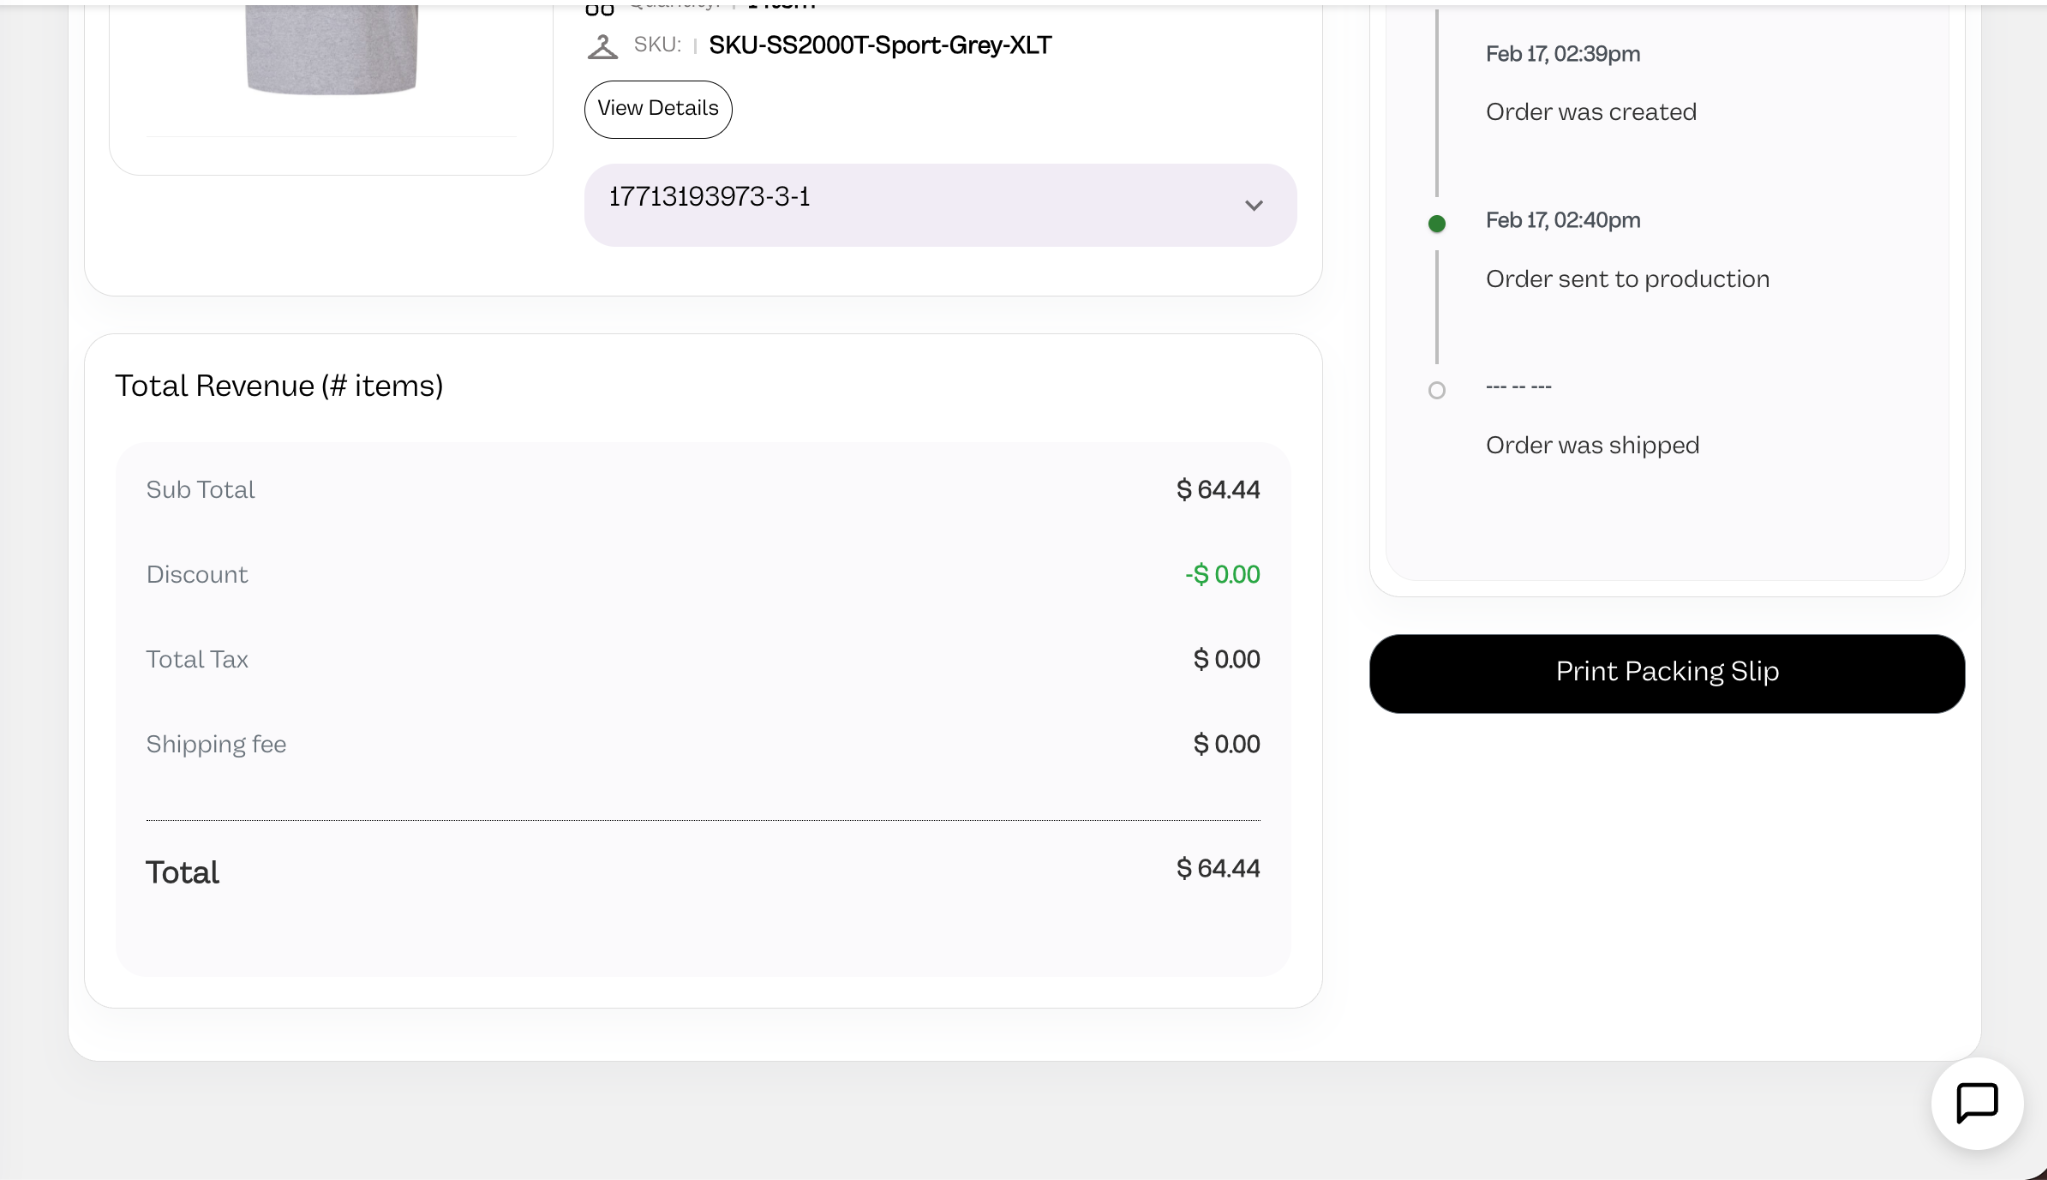Viewport: 2047px width, 1180px height.
Task: Click the Order was created entry
Action: pyautogui.click(x=1591, y=112)
